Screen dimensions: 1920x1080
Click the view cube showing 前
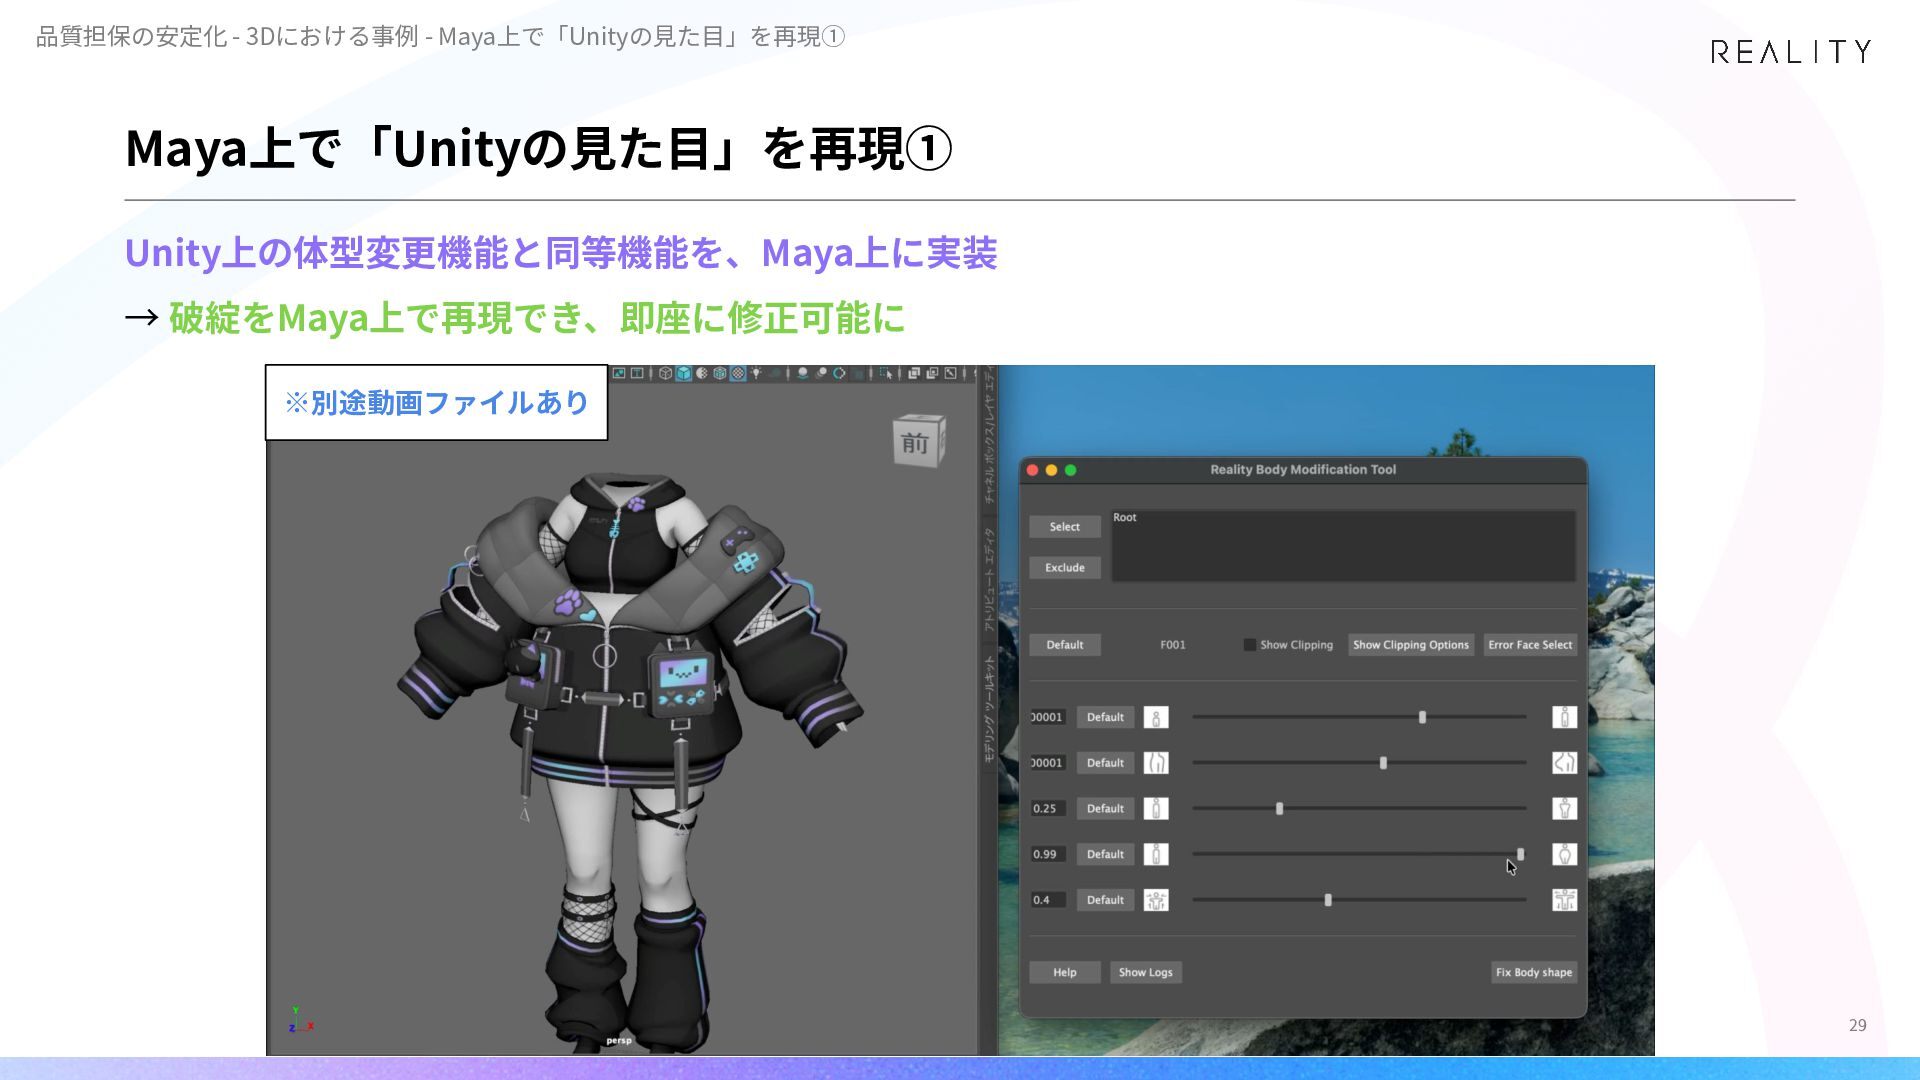(918, 441)
